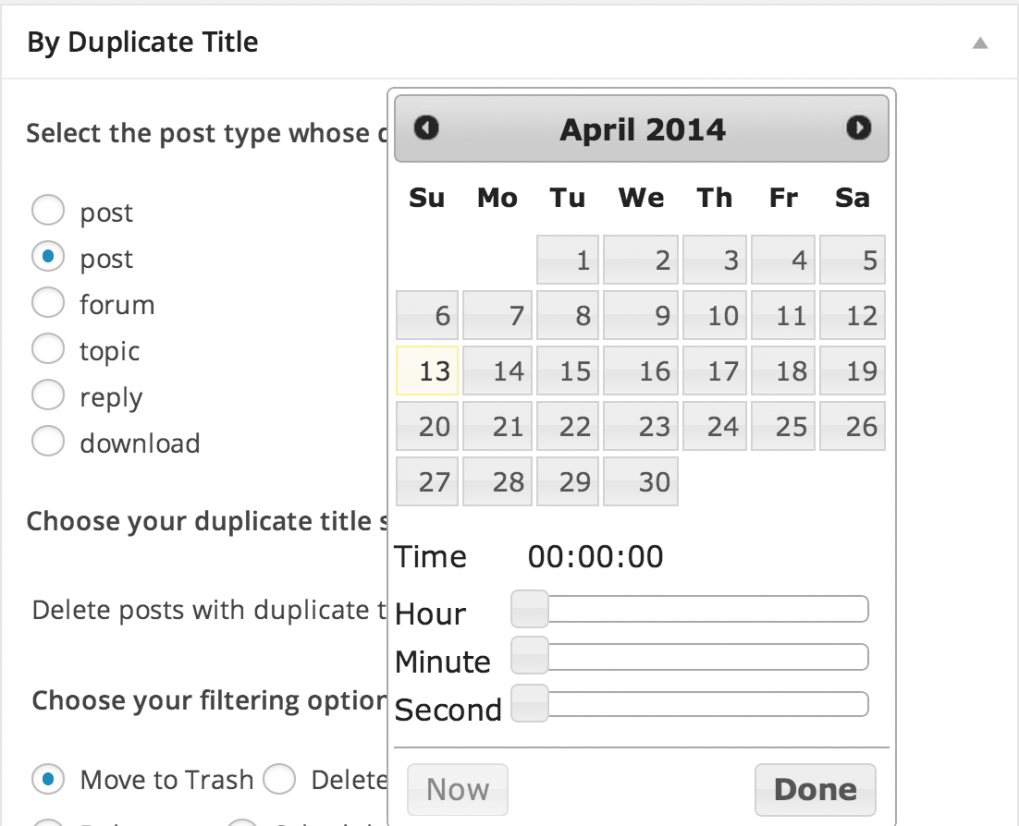Click the Minute slider handle
This screenshot has width=1019, height=826.
pyautogui.click(x=531, y=655)
